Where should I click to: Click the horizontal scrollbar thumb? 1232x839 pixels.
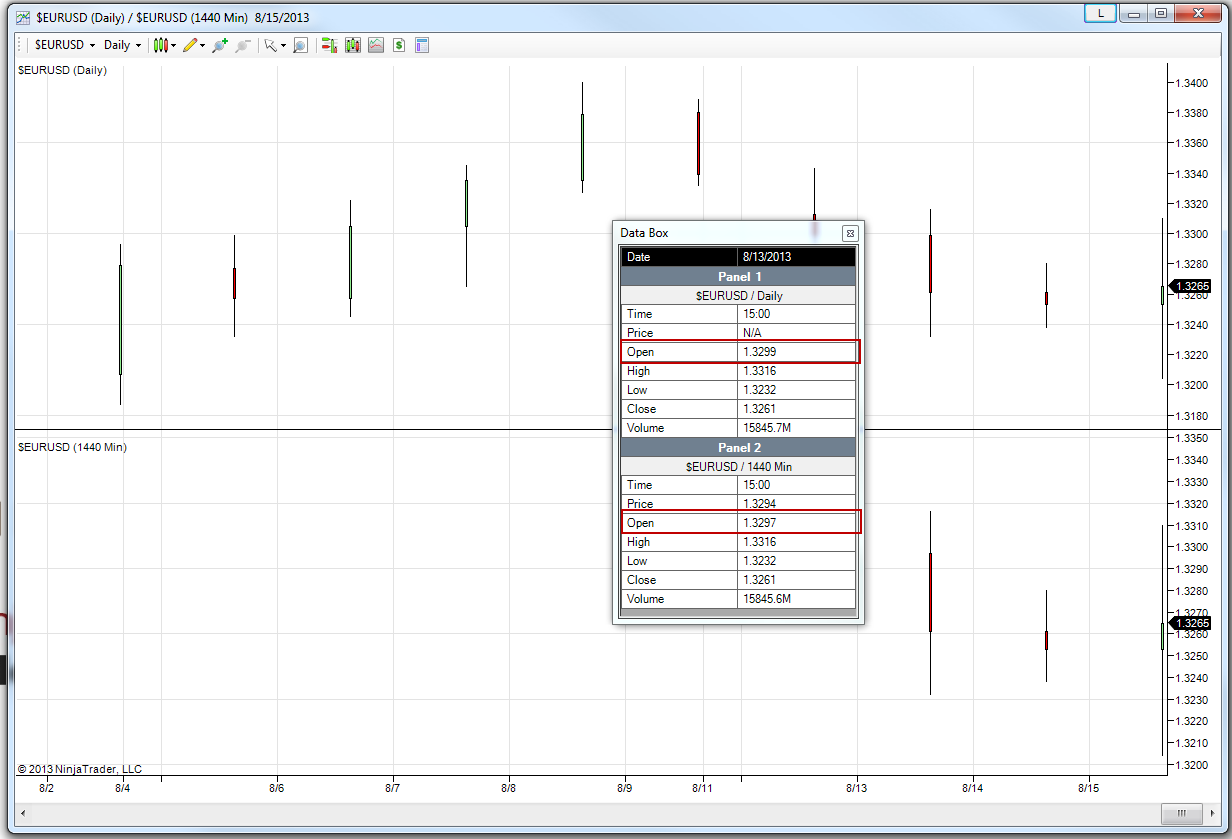pos(1182,813)
